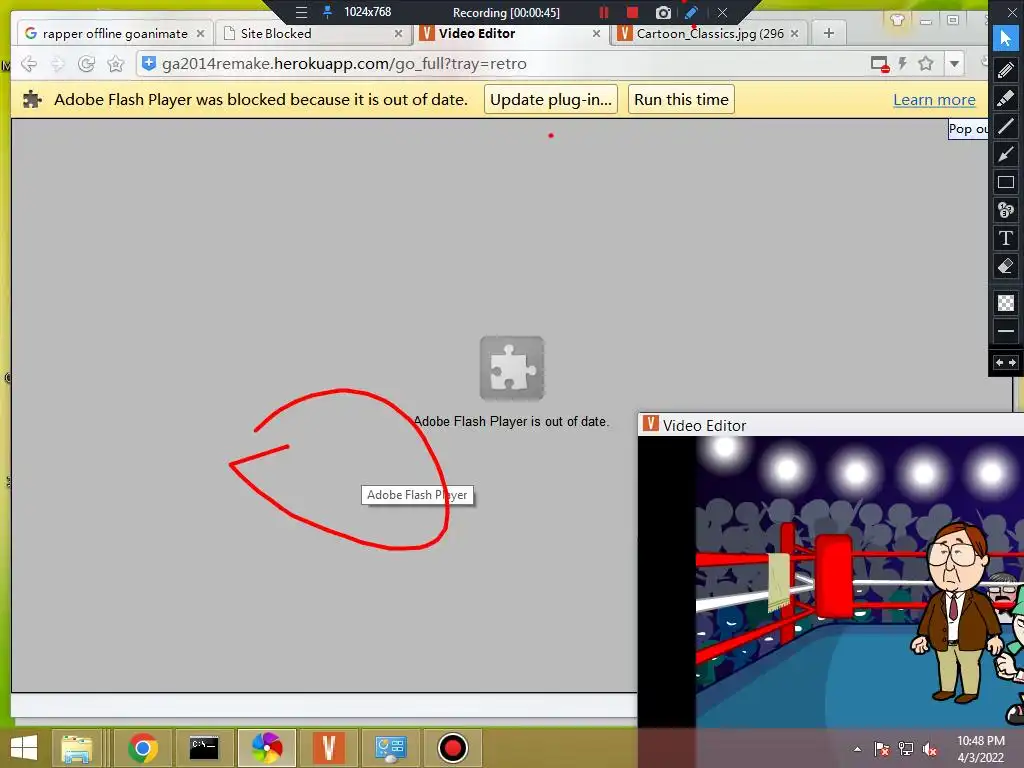1024x768 pixels.
Task: Click the network tray icon
Action: coord(906,749)
